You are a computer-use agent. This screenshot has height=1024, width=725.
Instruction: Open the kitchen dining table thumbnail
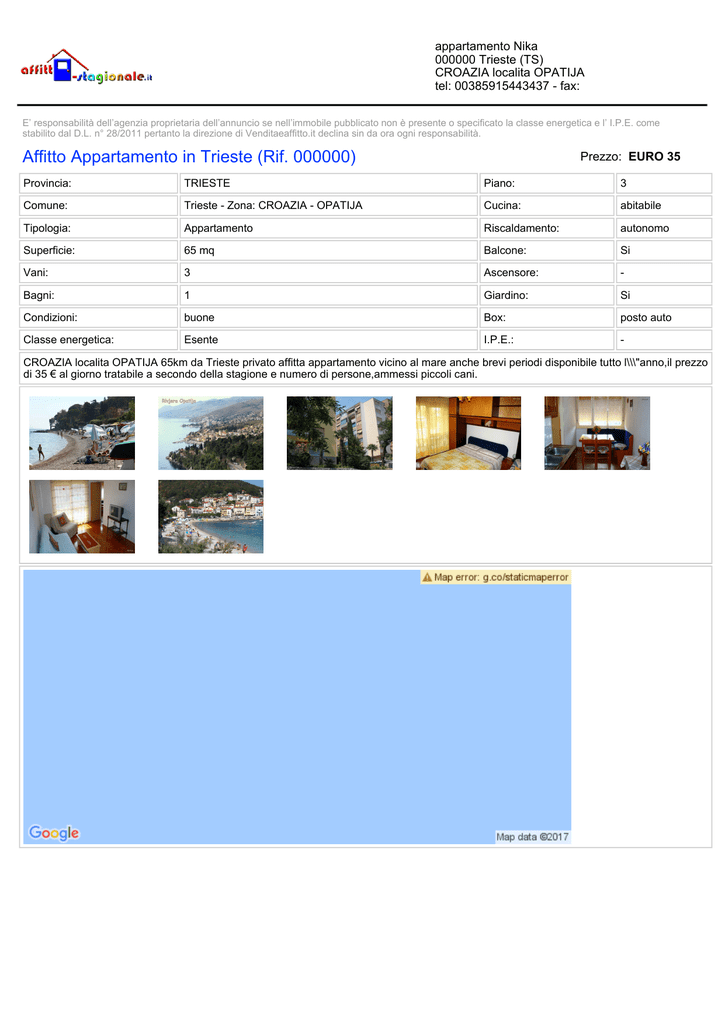[x=597, y=433]
